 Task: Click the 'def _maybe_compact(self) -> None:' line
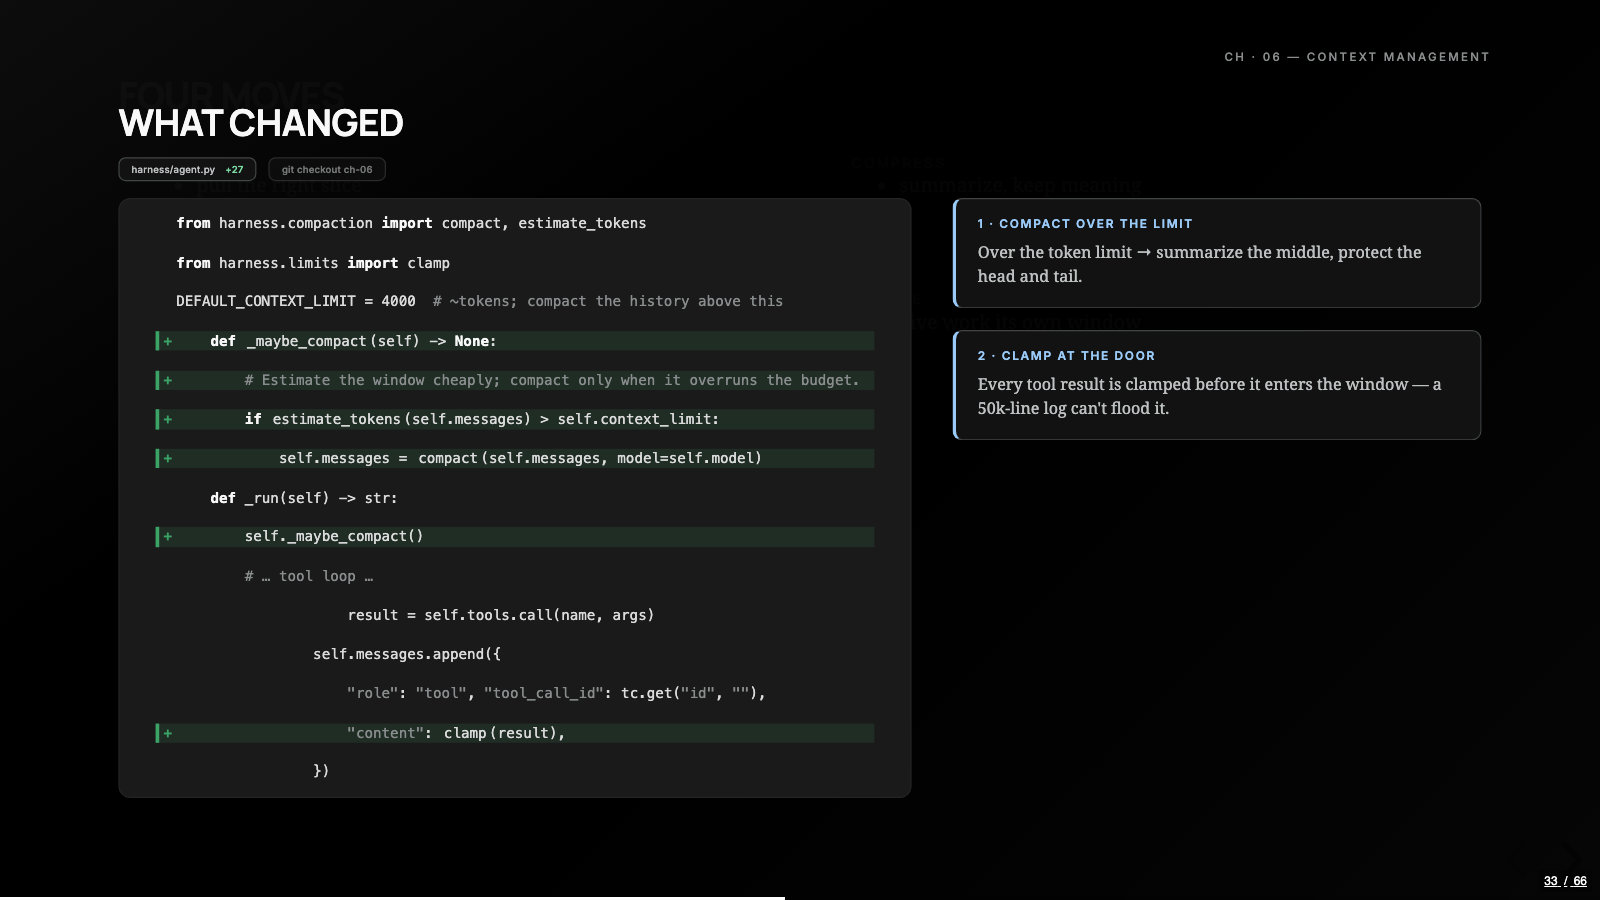pos(515,341)
